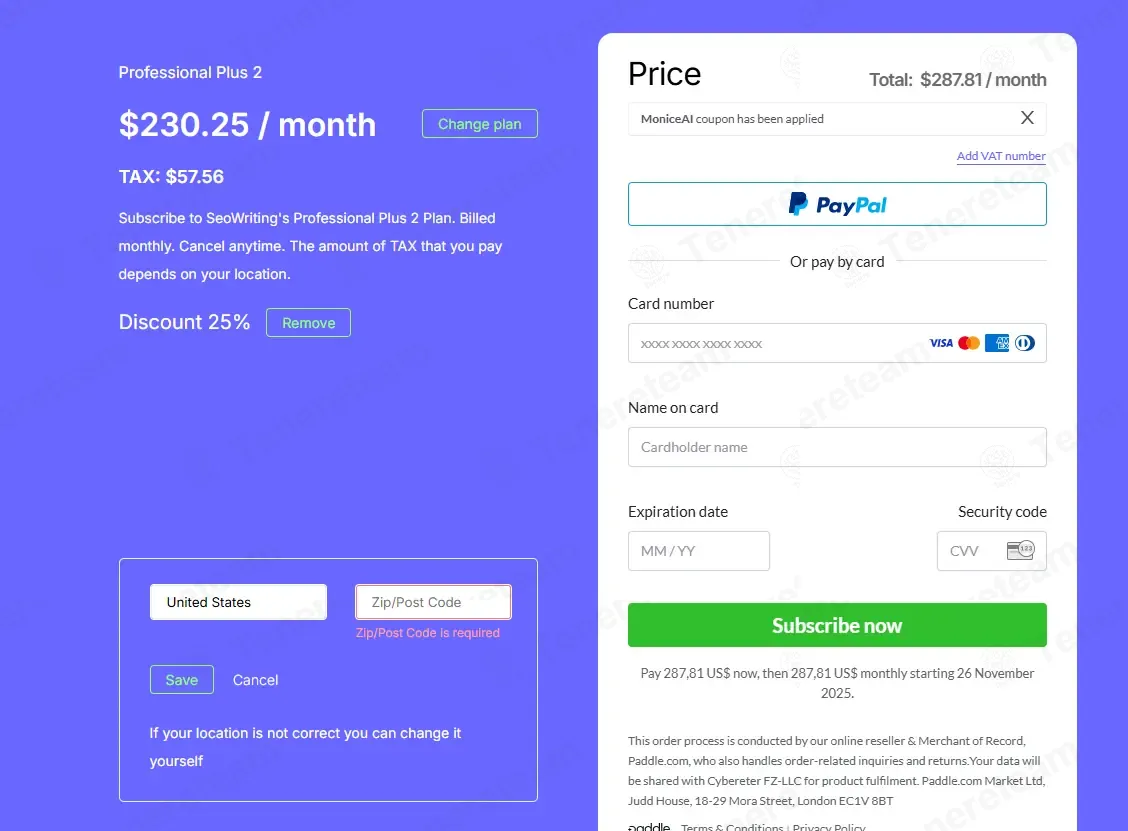This screenshot has height=831, width=1128.
Task: Click the Visa card icon
Action: [941, 343]
